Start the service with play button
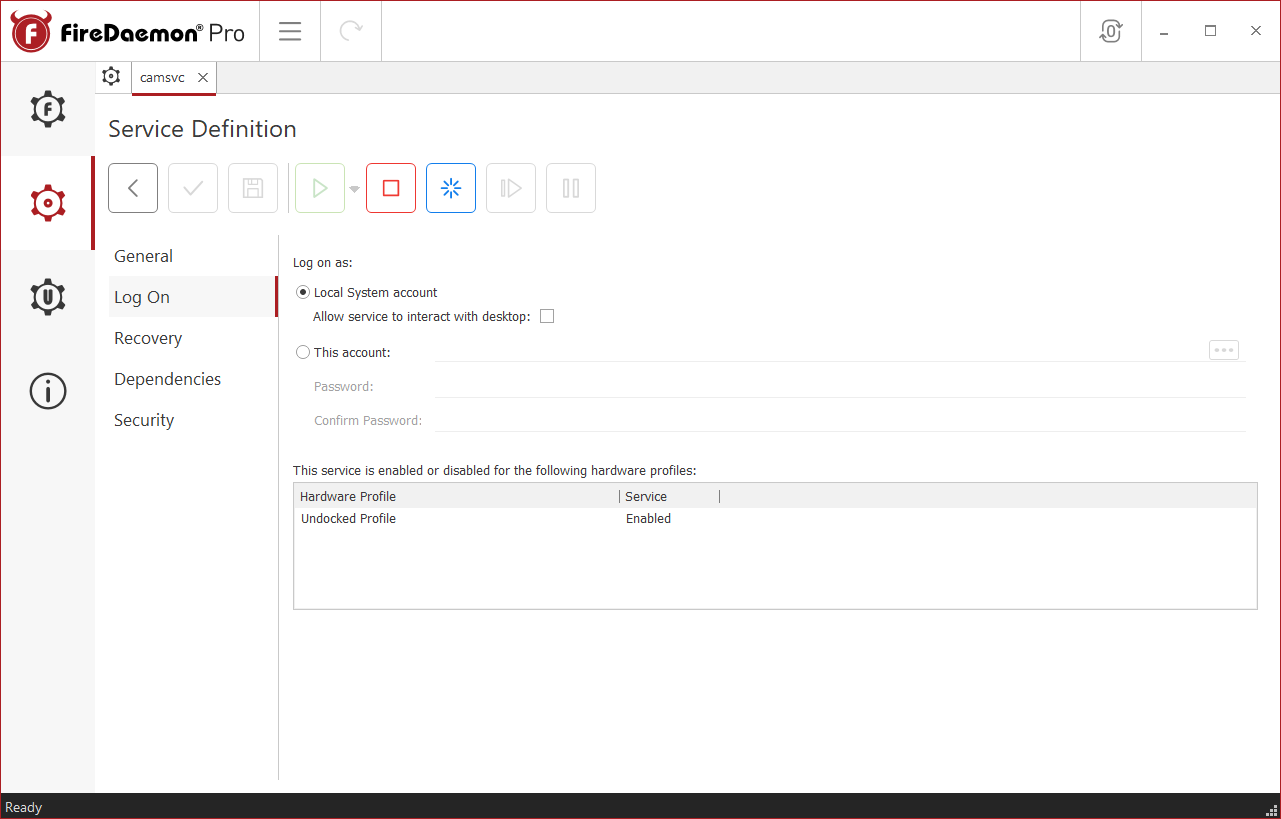The height and width of the screenshot is (819, 1281). click(320, 188)
